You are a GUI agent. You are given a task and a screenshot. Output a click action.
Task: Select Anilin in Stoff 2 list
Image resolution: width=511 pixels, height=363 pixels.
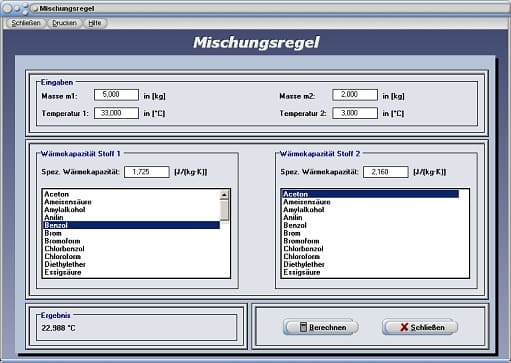click(370, 217)
